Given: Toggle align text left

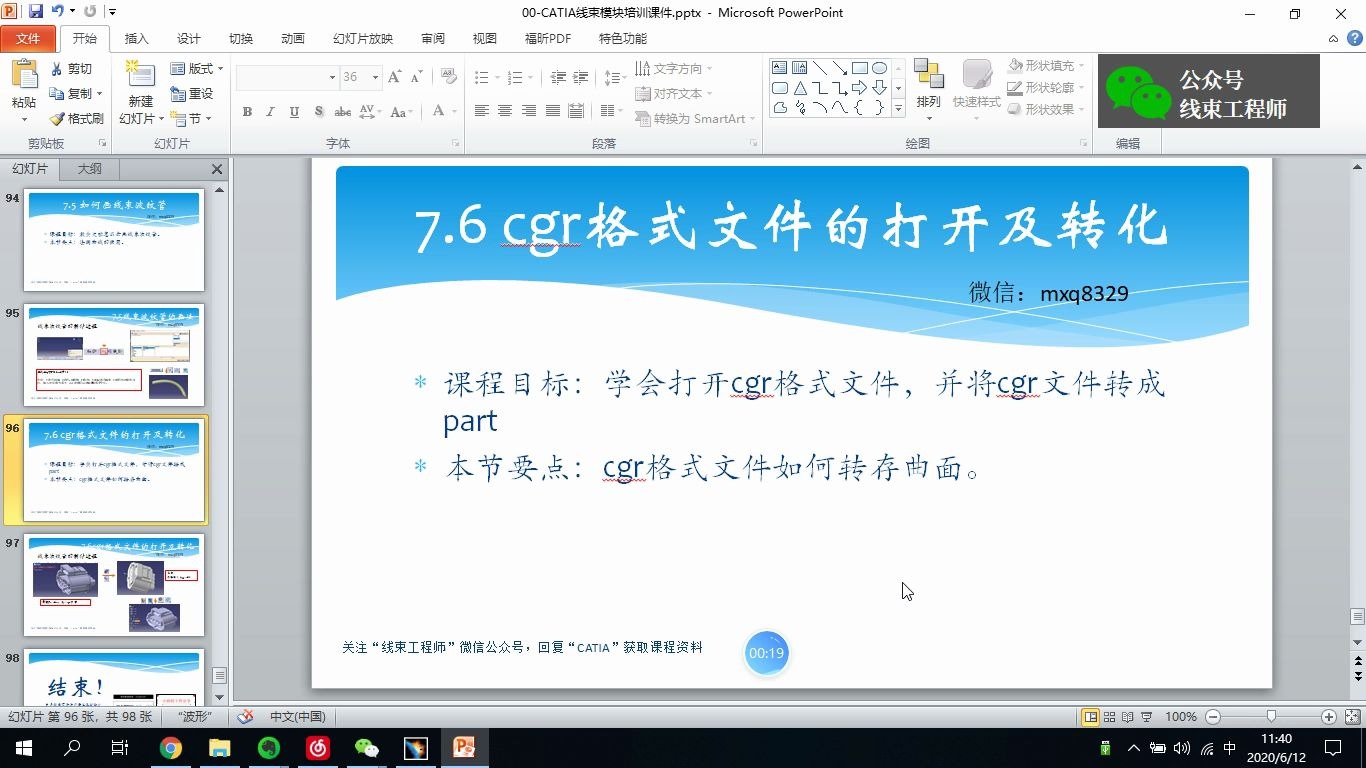Looking at the screenshot, I should click(481, 111).
